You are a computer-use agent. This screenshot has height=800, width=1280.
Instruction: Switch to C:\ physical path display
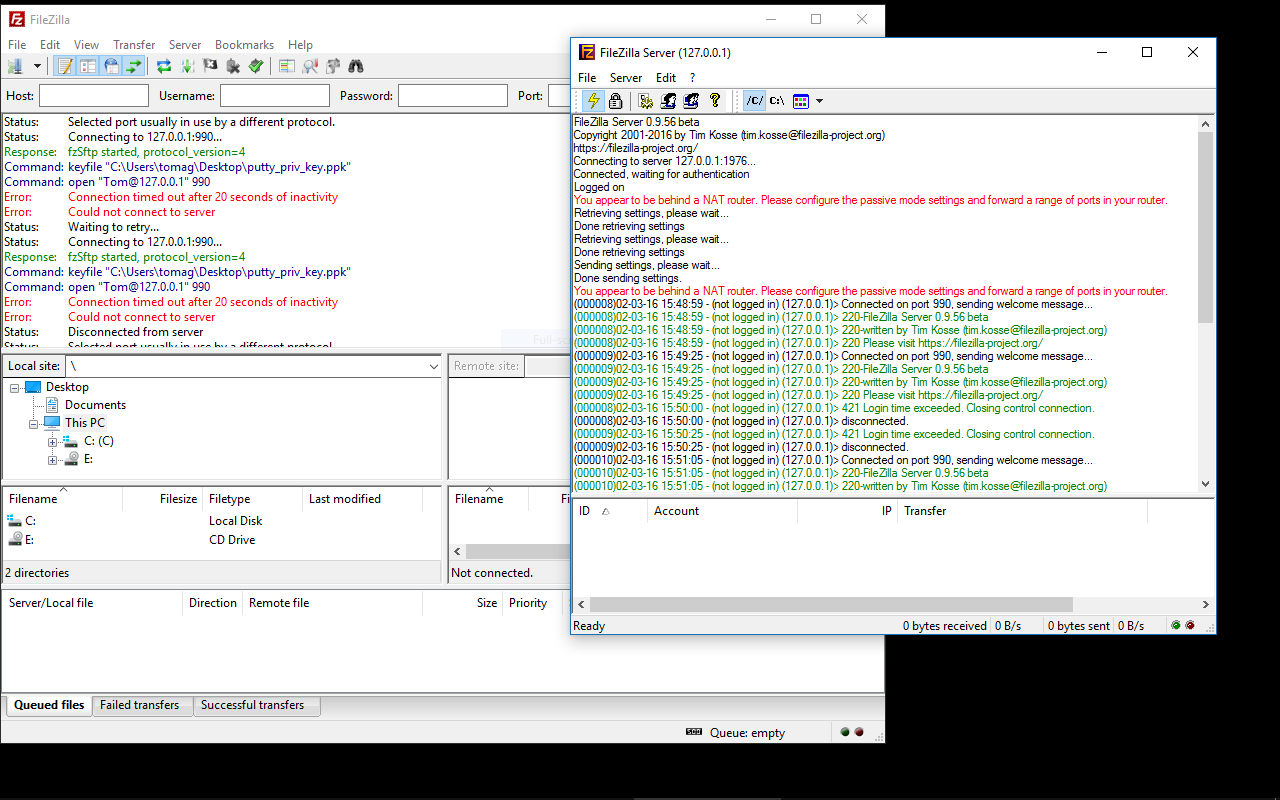(777, 101)
